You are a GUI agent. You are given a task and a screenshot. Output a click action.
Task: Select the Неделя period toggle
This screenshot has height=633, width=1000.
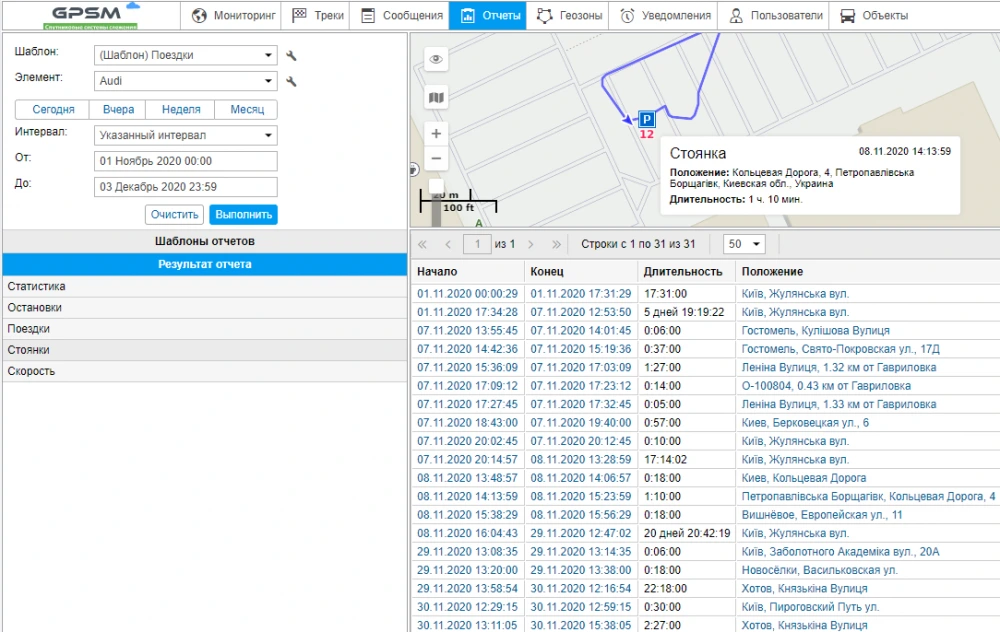(181, 110)
